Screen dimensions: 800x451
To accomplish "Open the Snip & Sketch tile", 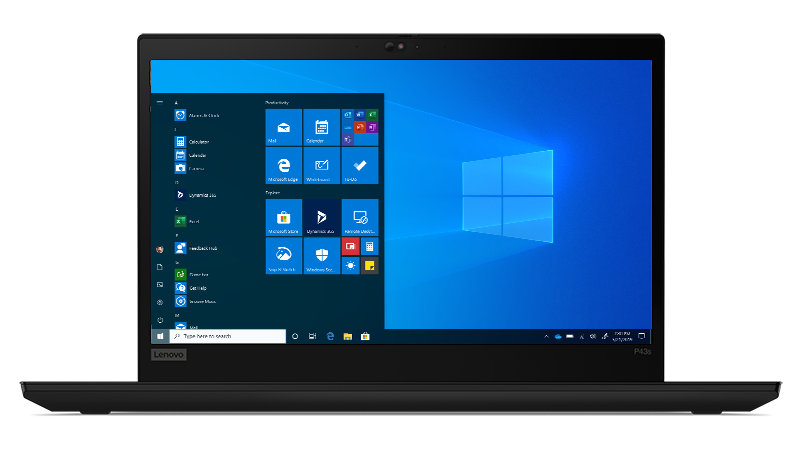I will click(x=284, y=256).
